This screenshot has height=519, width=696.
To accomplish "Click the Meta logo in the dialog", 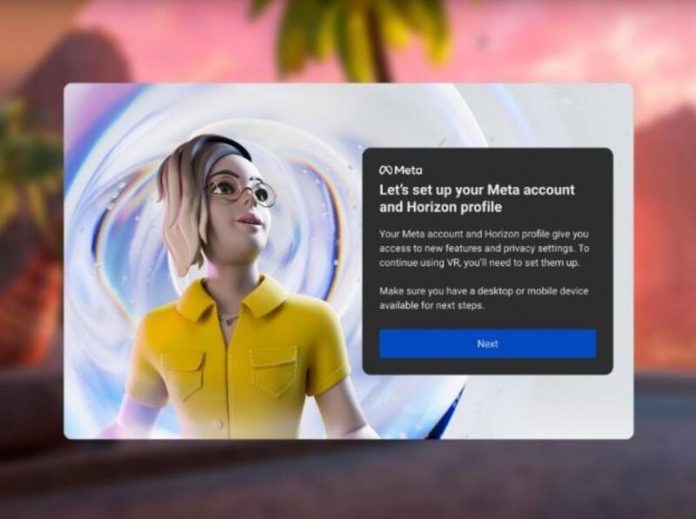I will point(400,170).
